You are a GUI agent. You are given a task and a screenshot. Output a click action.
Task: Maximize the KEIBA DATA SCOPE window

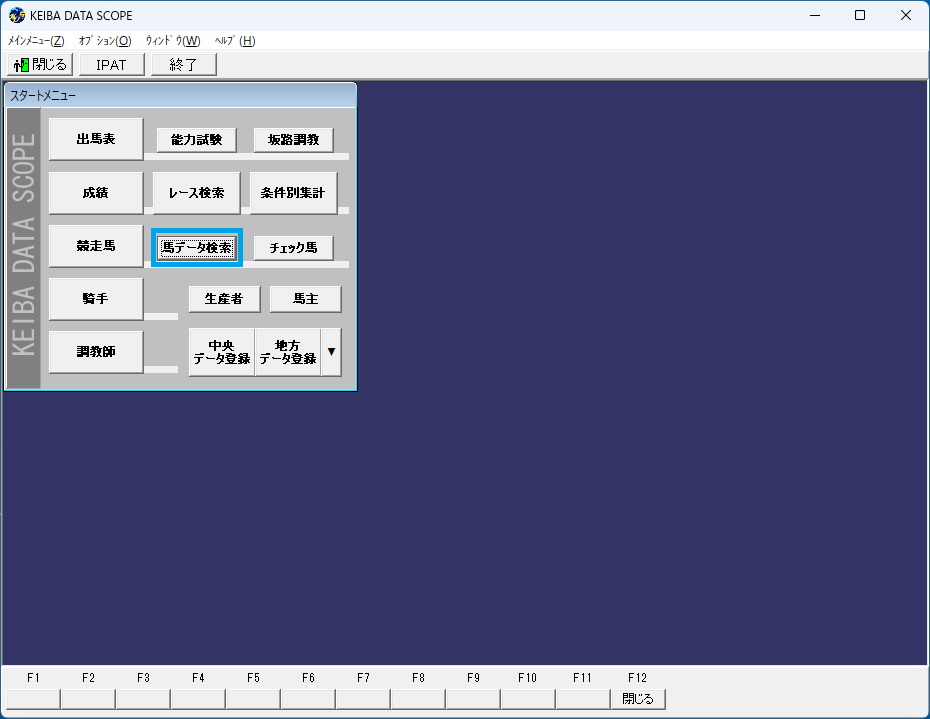(x=860, y=15)
